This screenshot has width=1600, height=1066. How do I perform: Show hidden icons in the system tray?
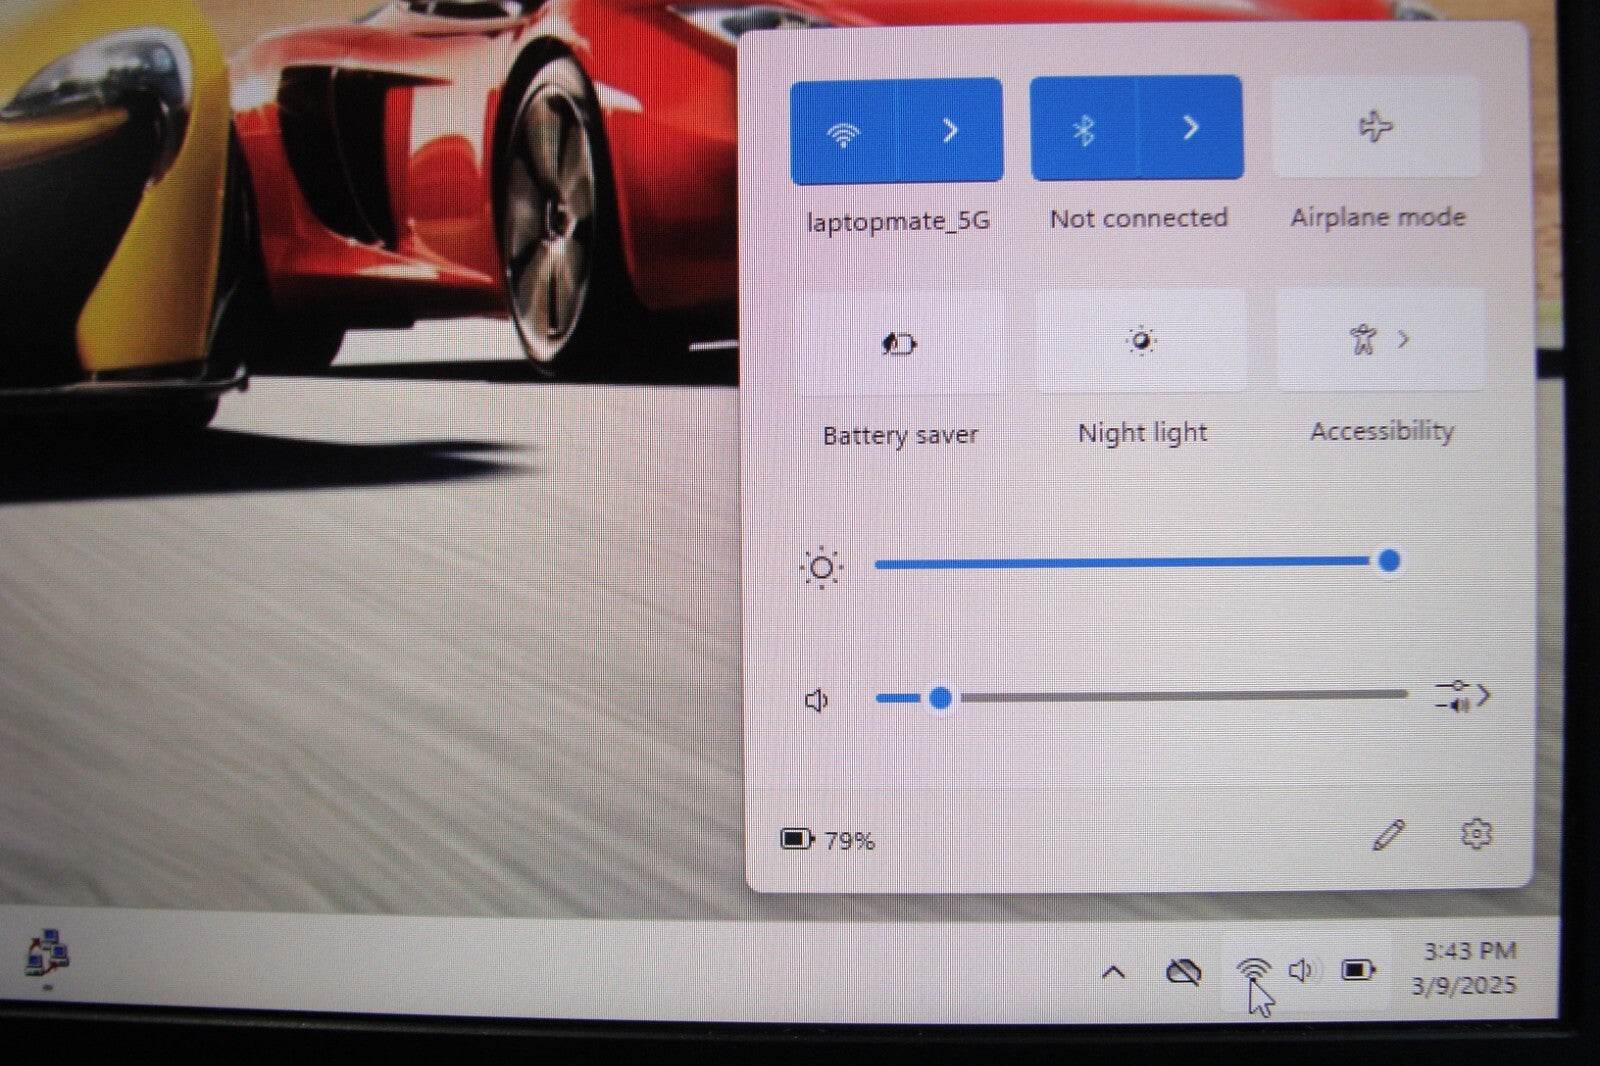[1113, 971]
